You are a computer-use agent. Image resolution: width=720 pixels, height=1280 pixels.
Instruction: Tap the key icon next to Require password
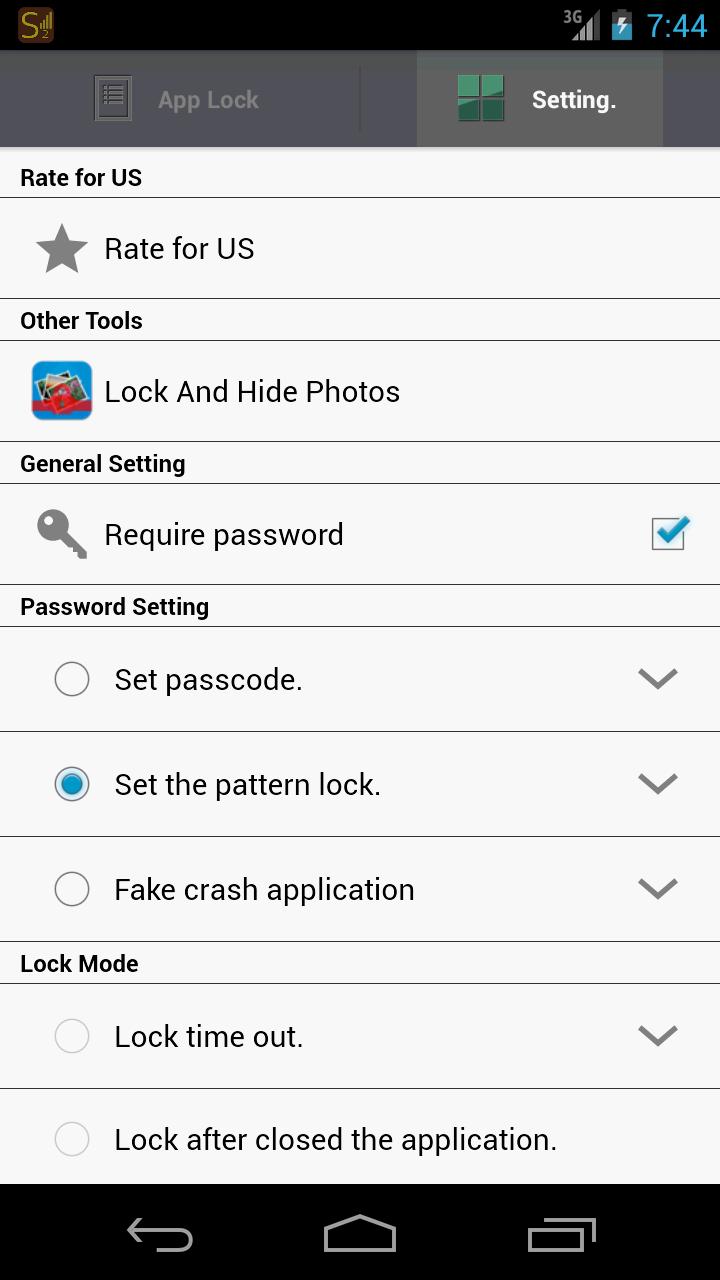62,534
